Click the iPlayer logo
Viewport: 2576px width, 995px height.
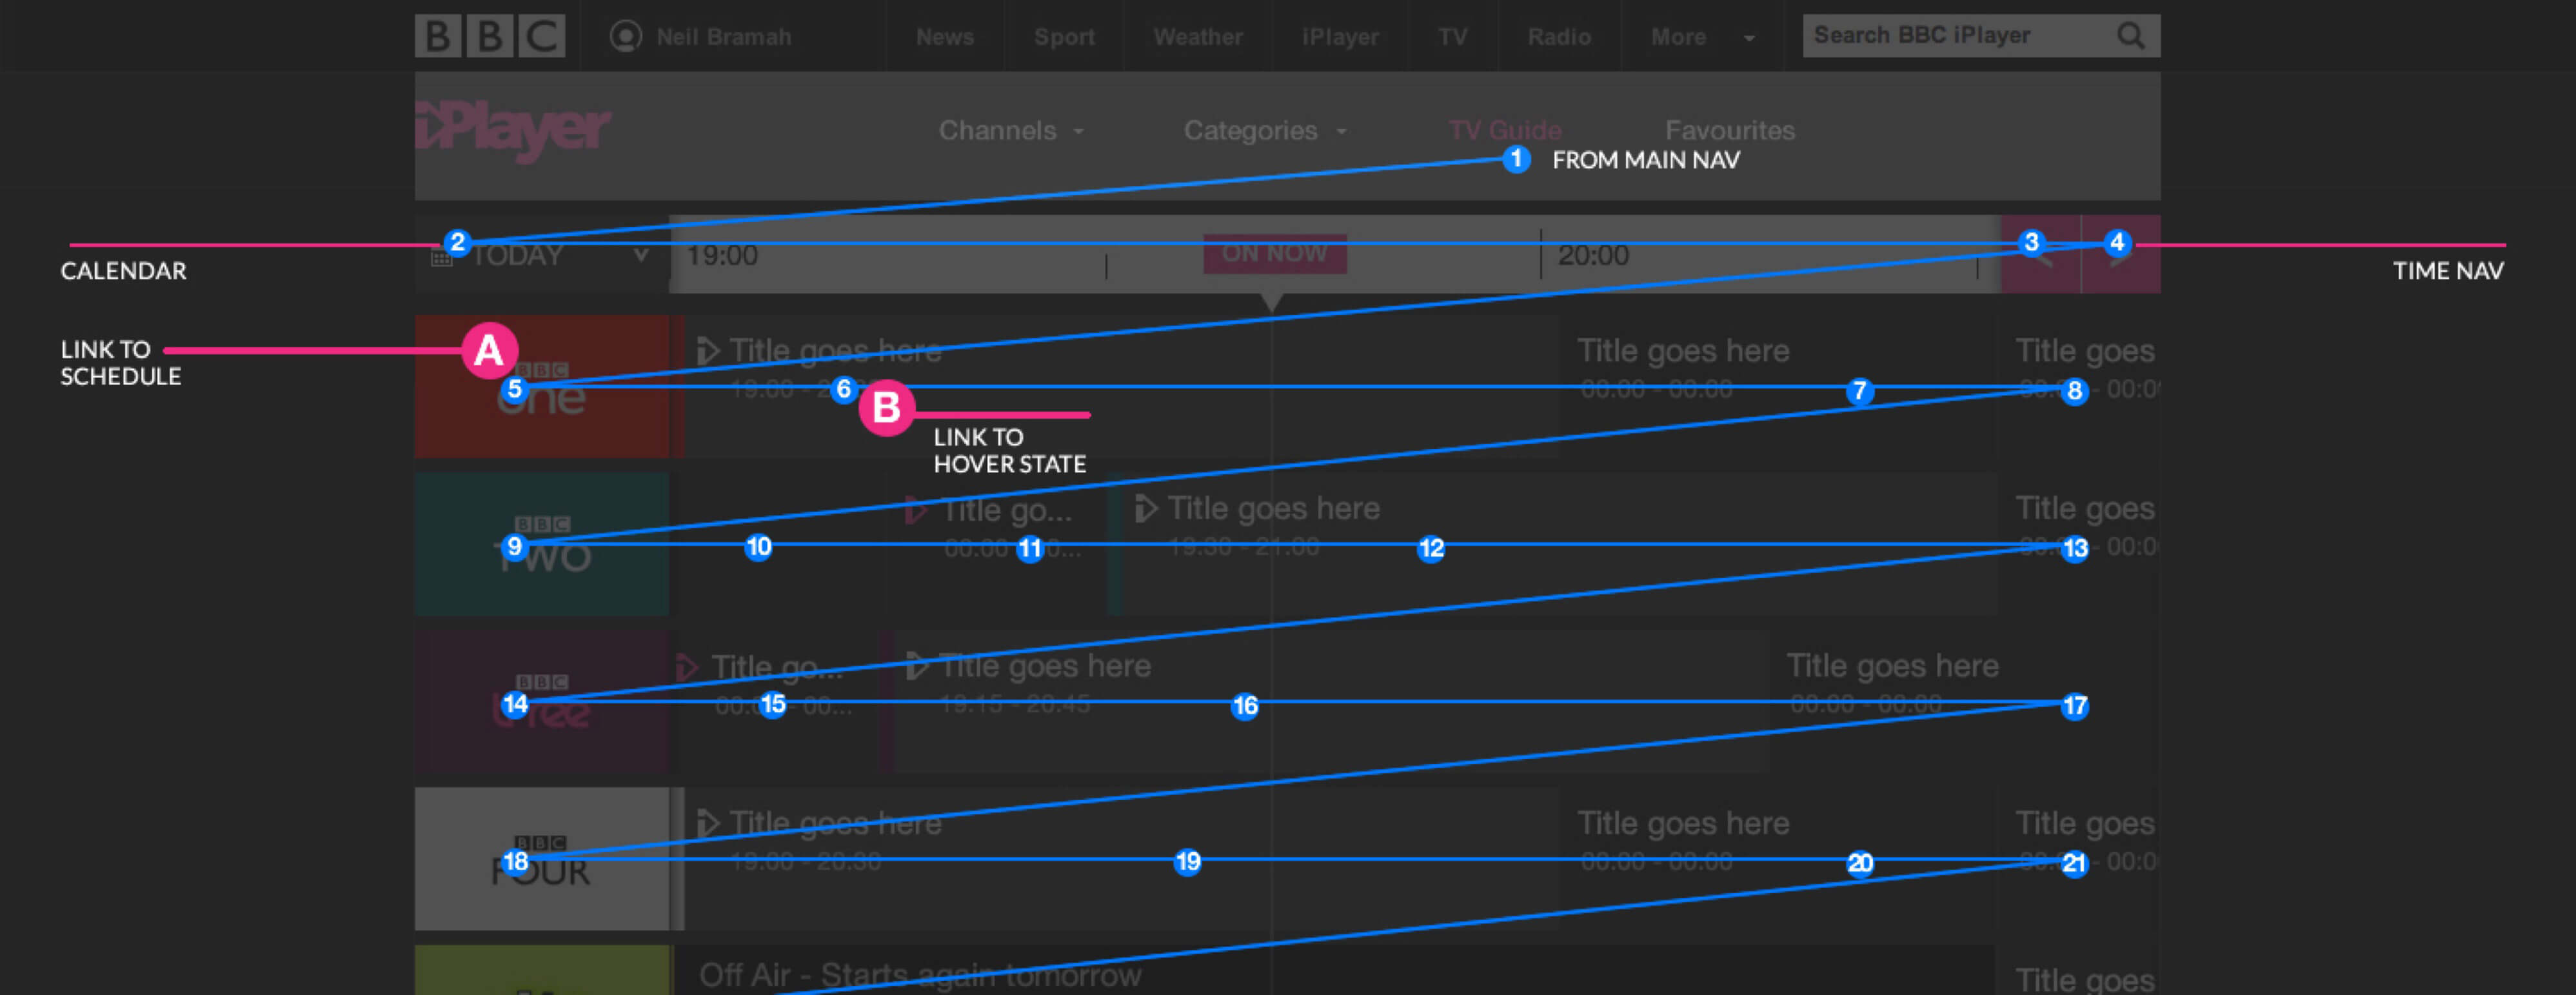coord(513,131)
